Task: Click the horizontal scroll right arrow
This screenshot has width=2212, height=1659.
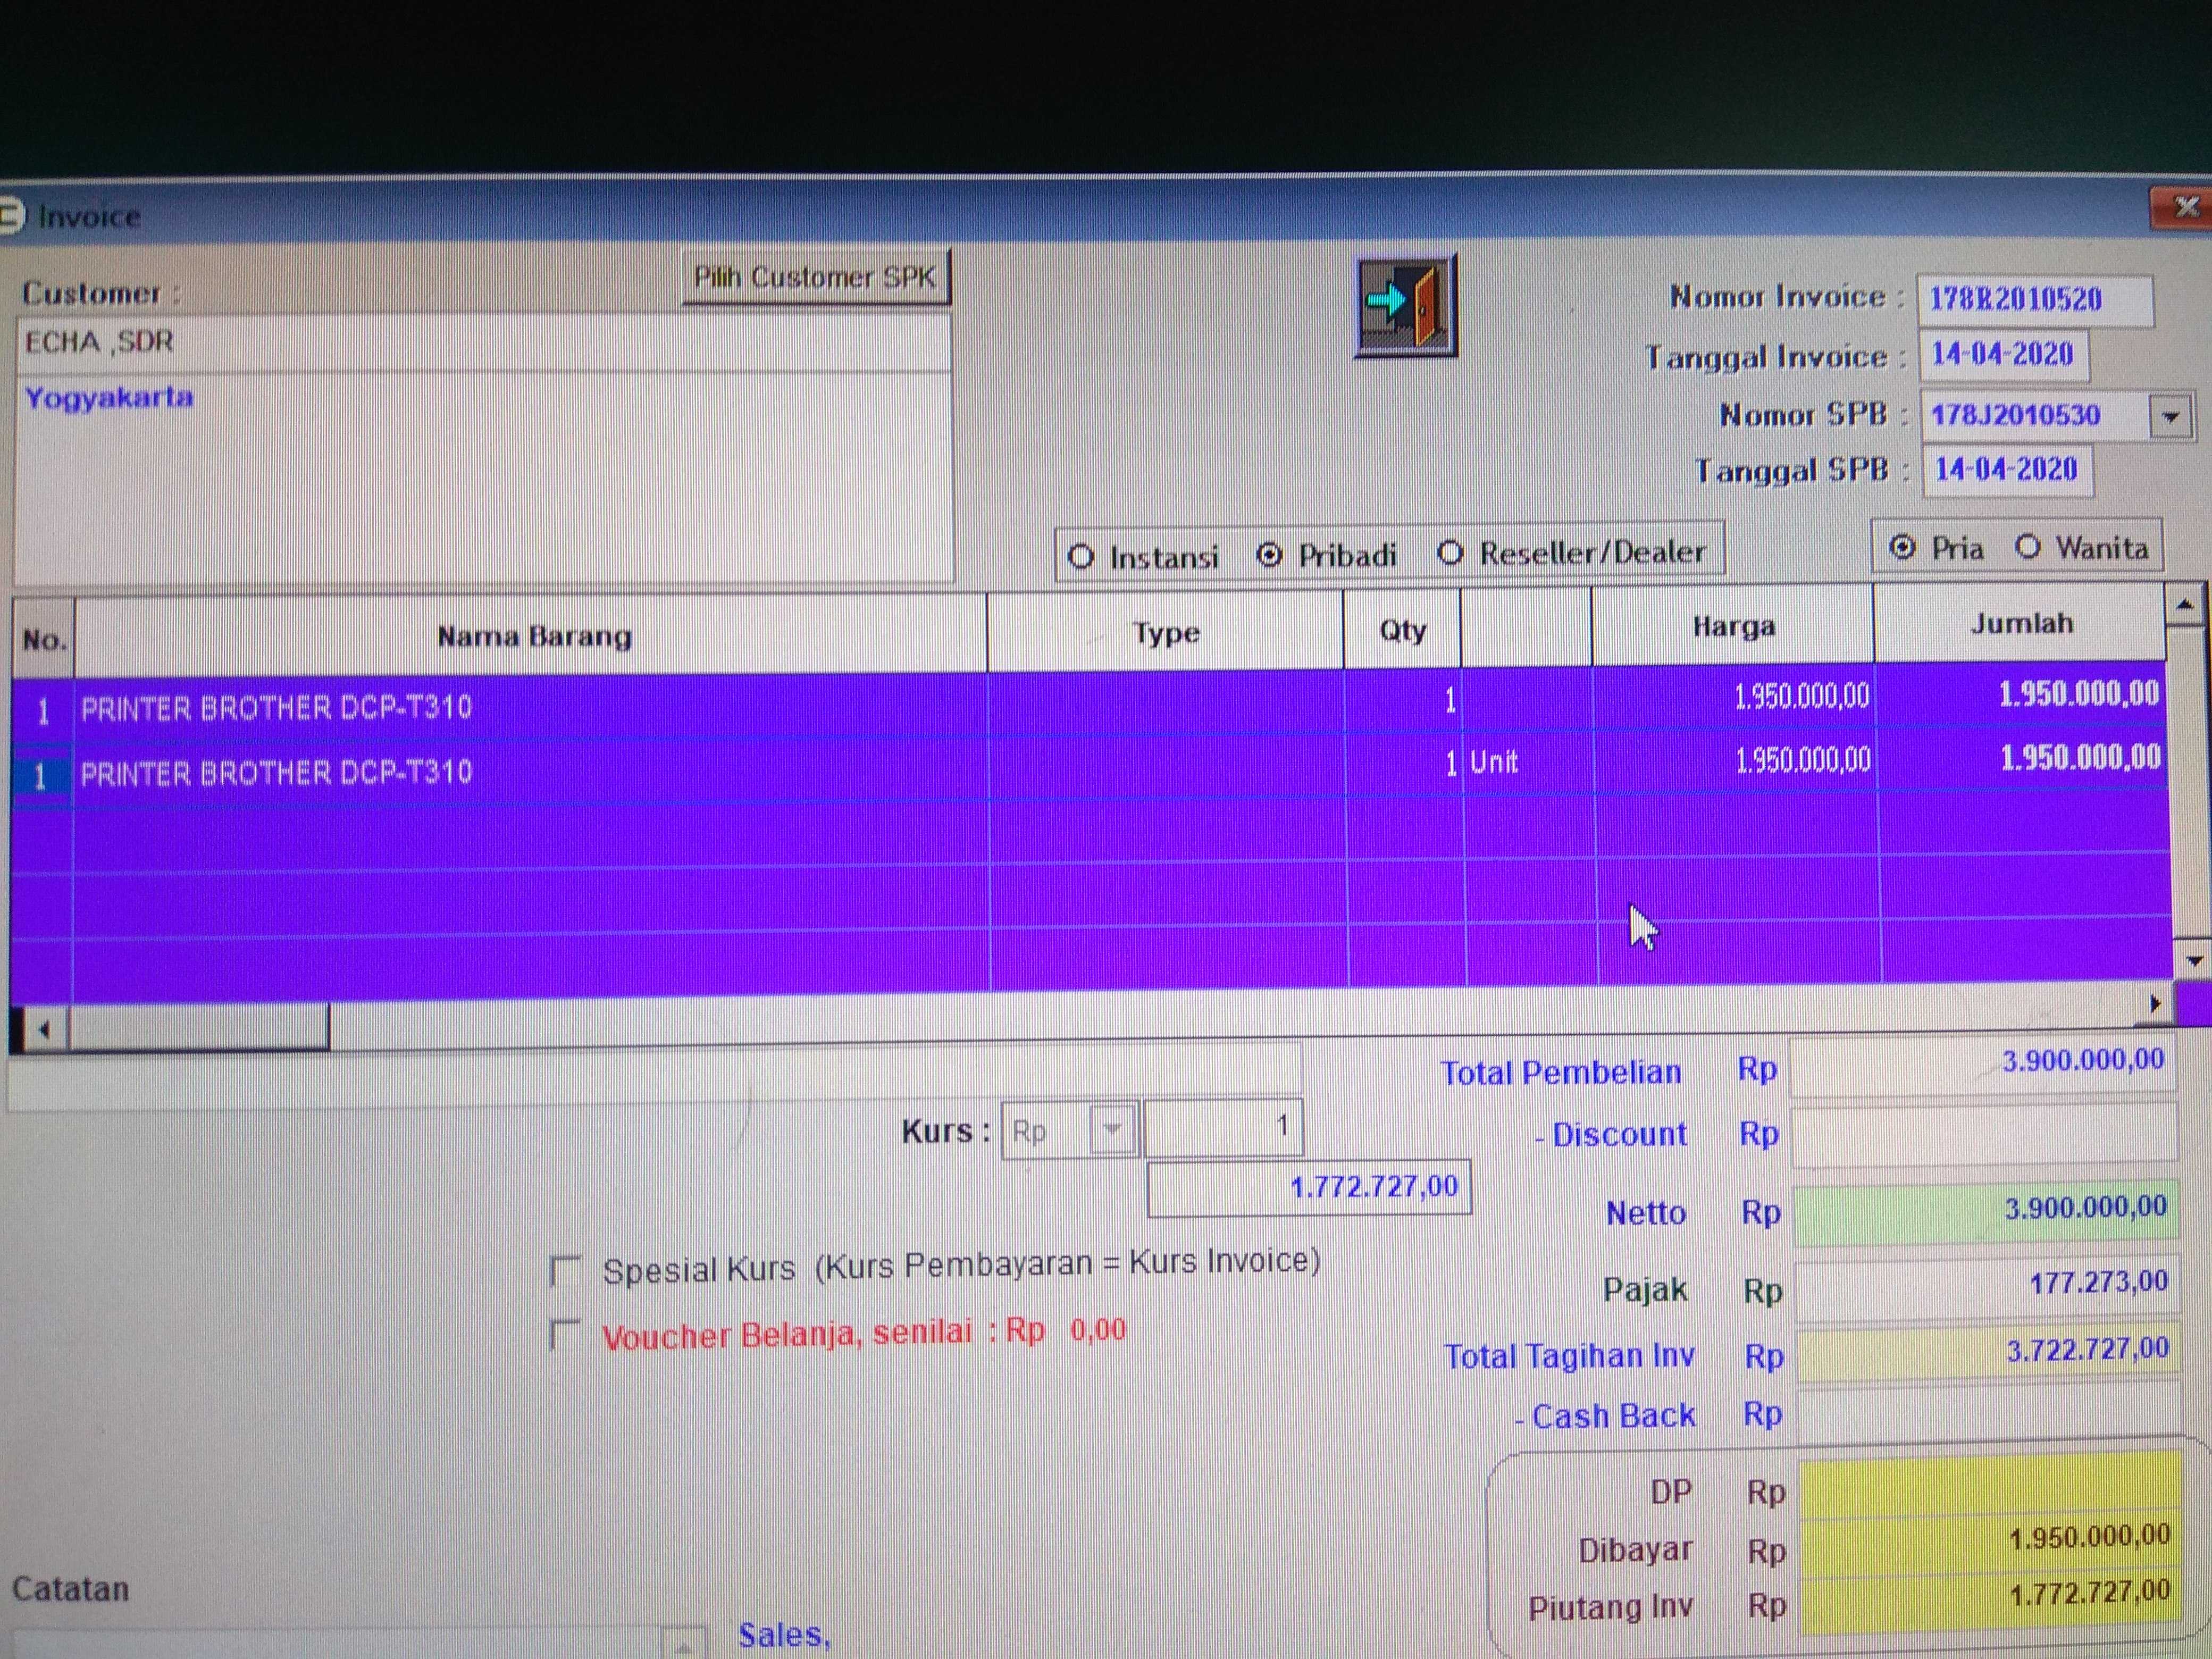Action: click(2155, 1004)
